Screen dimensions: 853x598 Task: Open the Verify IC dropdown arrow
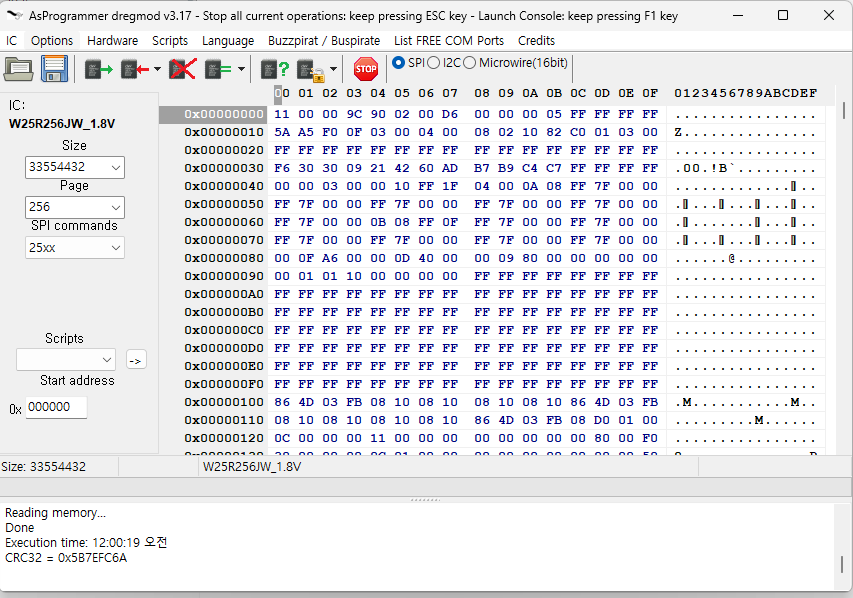(x=241, y=69)
